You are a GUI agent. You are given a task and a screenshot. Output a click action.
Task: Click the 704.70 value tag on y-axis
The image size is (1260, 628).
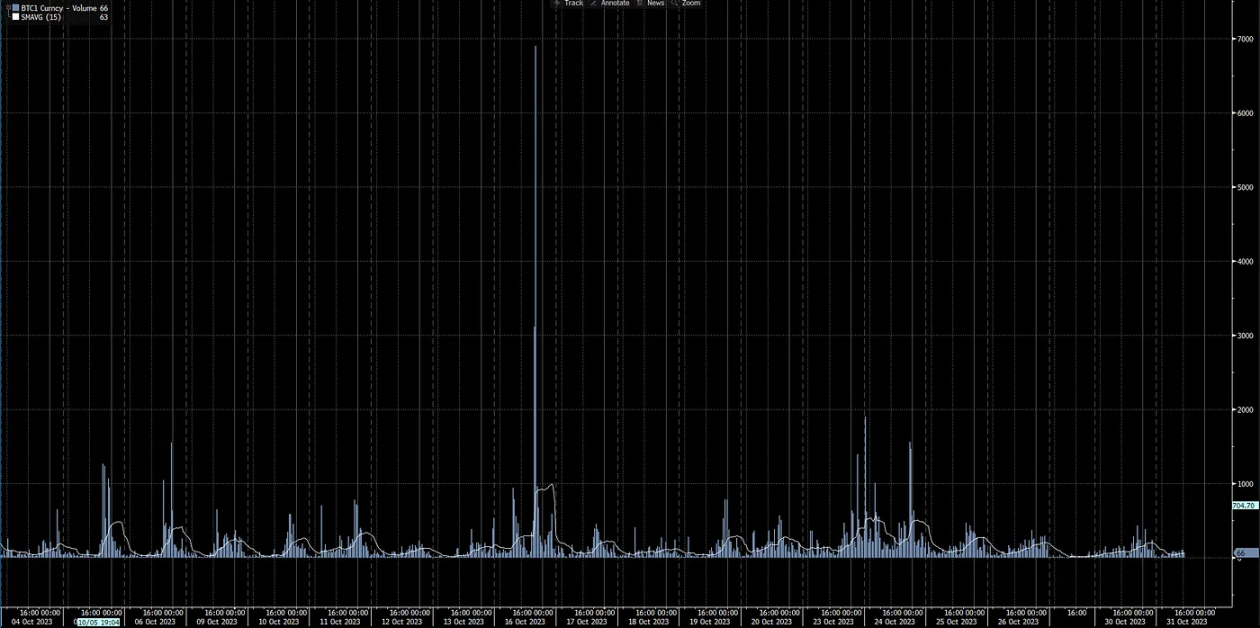pyautogui.click(x=1244, y=506)
